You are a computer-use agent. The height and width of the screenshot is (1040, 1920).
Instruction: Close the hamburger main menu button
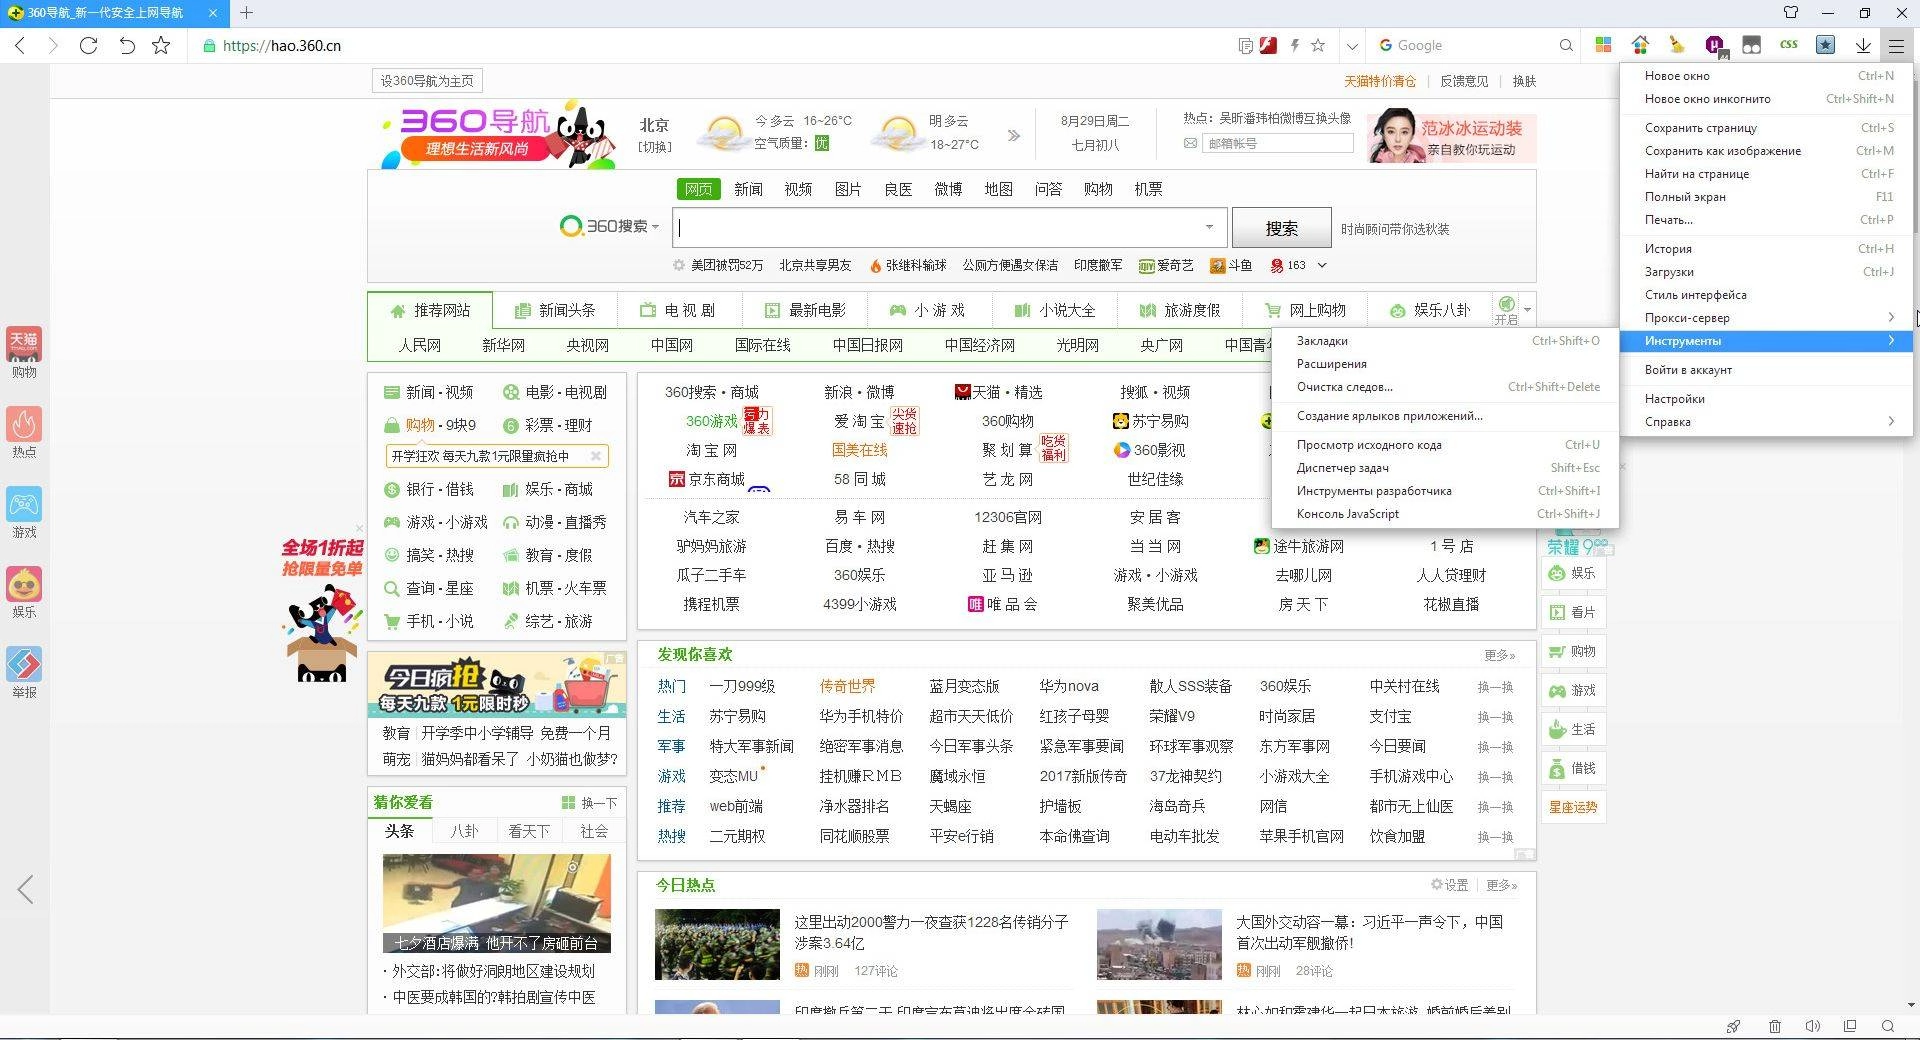coord(1896,45)
